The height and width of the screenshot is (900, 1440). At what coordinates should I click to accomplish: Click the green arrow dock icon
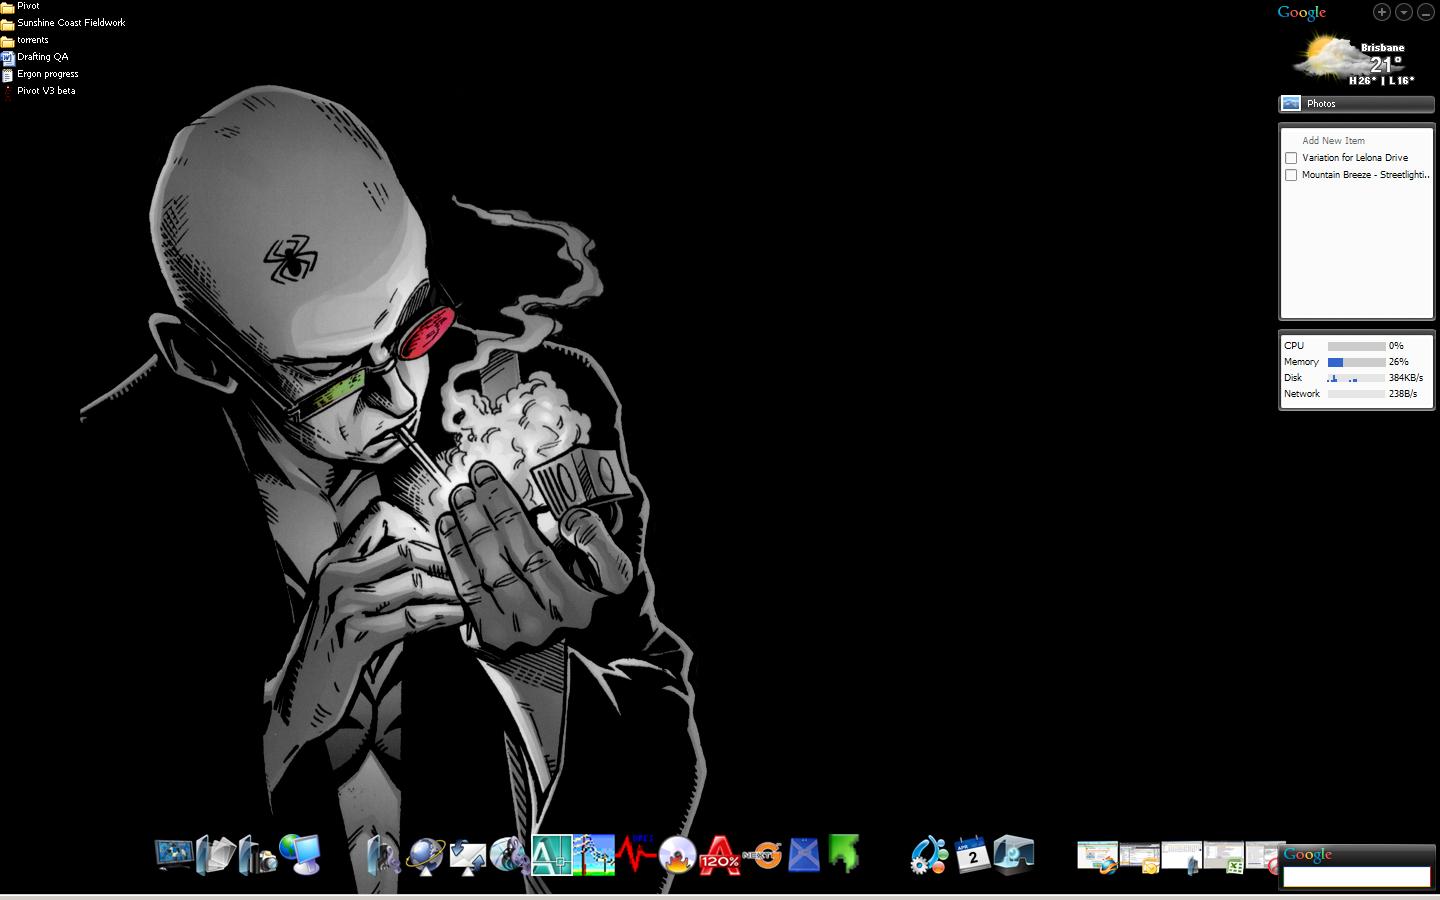point(844,854)
